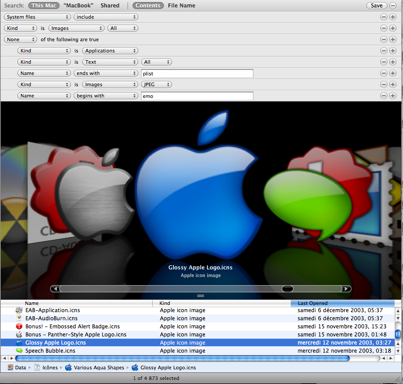
Task: Open the ends with condition dropdown
Action: click(106, 73)
